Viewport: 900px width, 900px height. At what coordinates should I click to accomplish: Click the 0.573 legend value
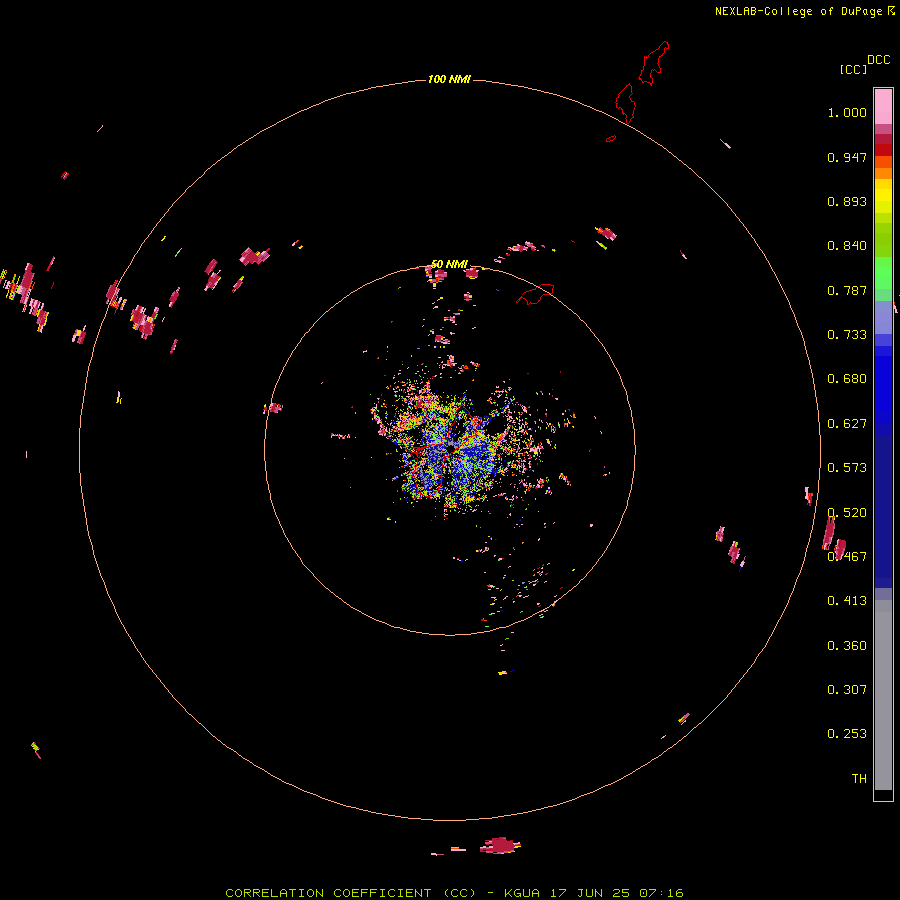click(847, 468)
